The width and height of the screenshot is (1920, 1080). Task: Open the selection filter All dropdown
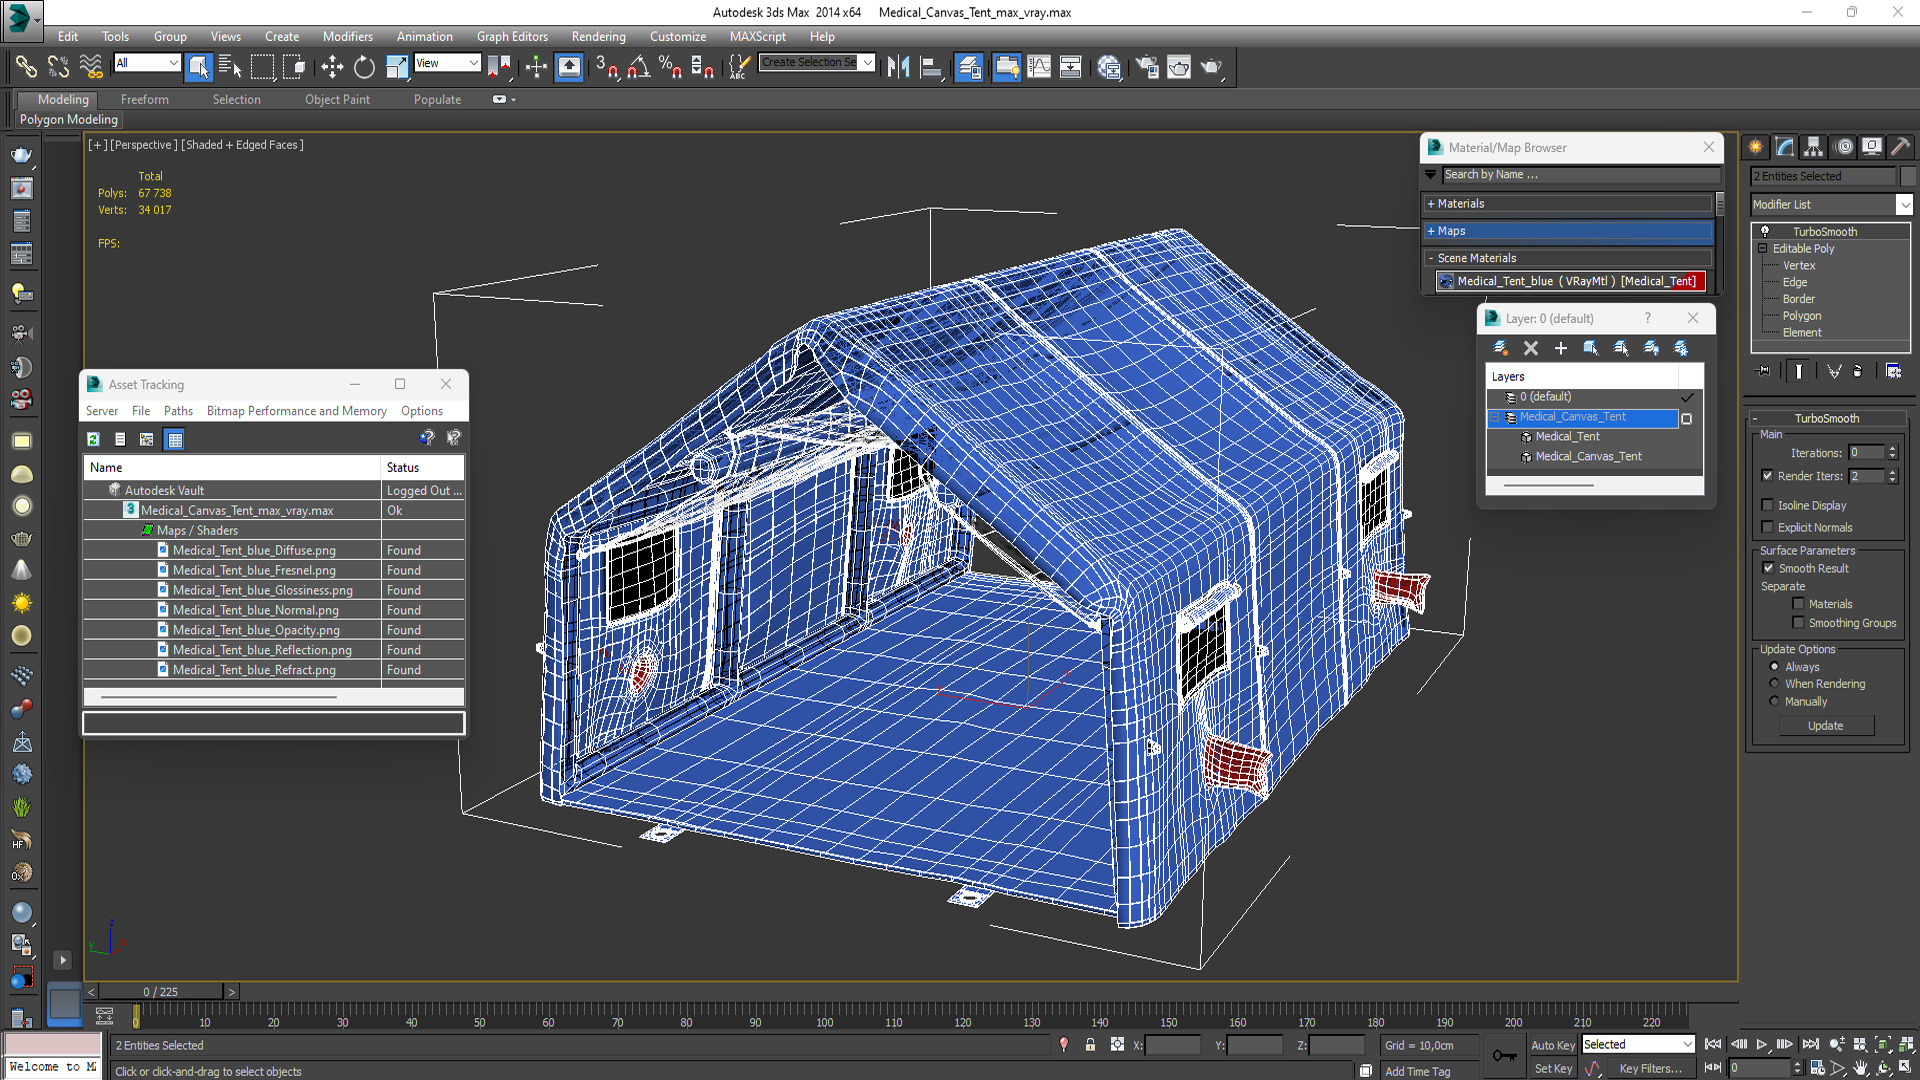tap(146, 63)
